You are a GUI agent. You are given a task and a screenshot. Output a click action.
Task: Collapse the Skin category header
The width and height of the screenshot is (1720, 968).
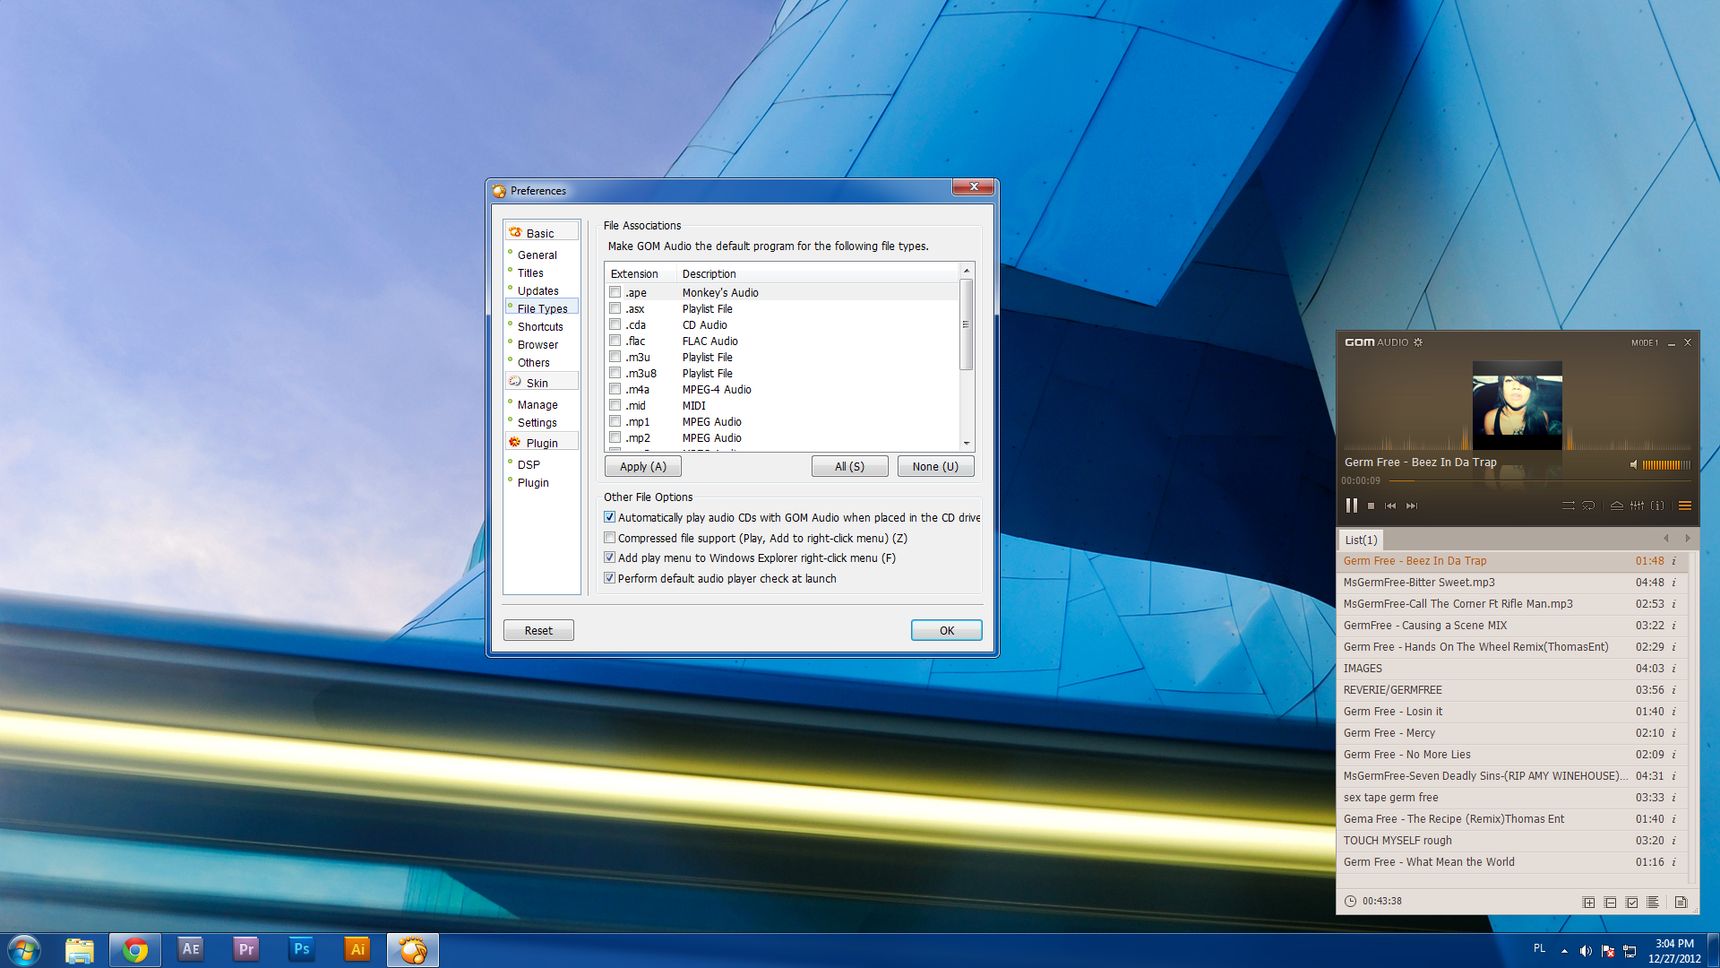coord(542,382)
